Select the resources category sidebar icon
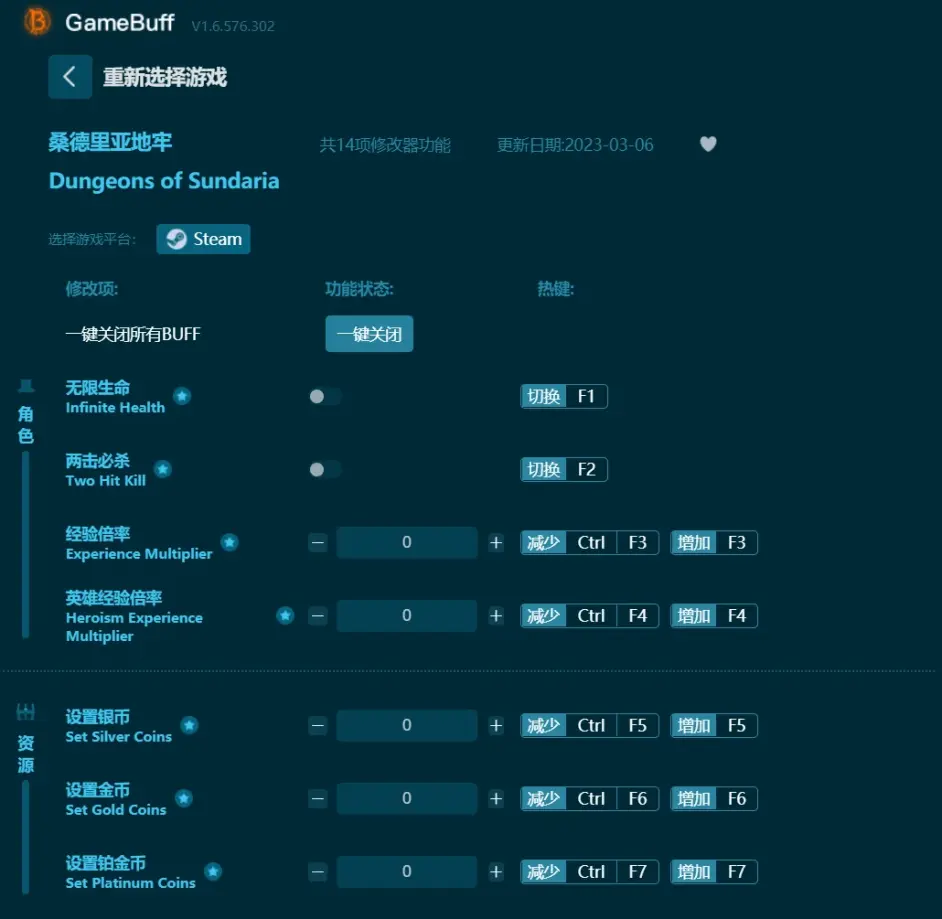The width and height of the screenshot is (942, 919). [x=26, y=712]
